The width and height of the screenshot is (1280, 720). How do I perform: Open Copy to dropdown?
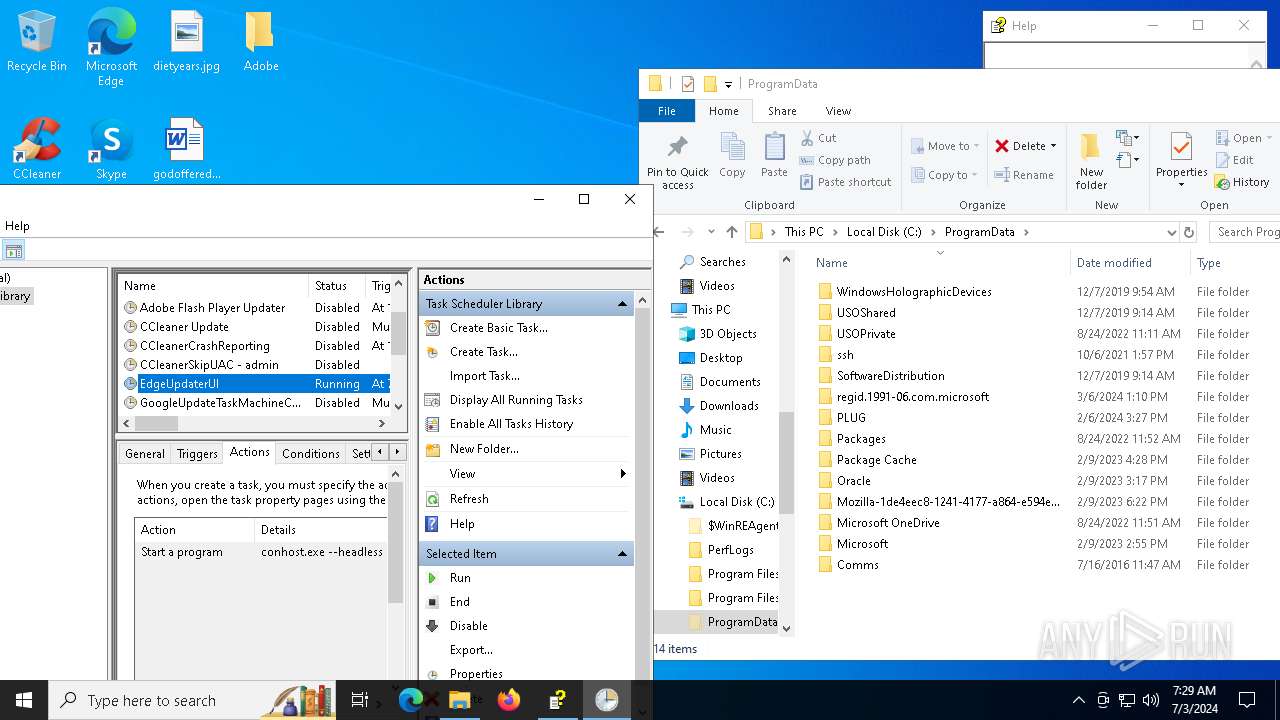945,175
